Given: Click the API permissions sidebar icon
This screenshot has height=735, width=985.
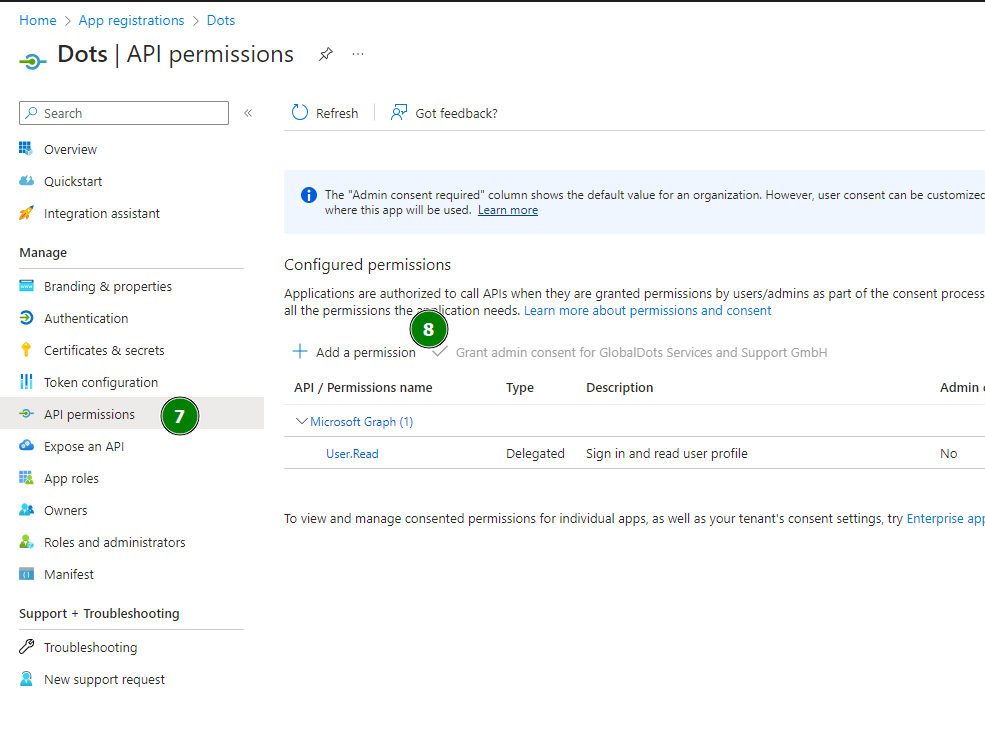Looking at the screenshot, I should [26, 414].
